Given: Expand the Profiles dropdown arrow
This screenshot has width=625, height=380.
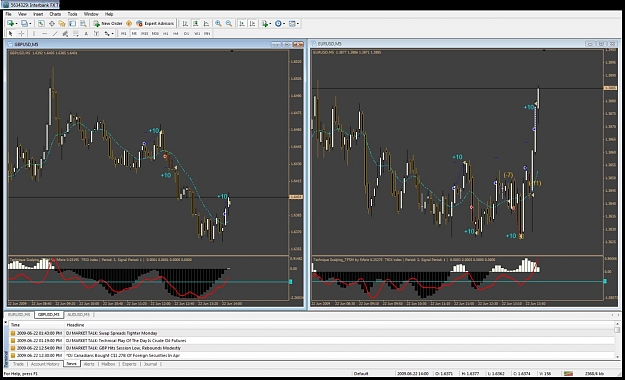Looking at the screenshot, I should click(30, 24).
